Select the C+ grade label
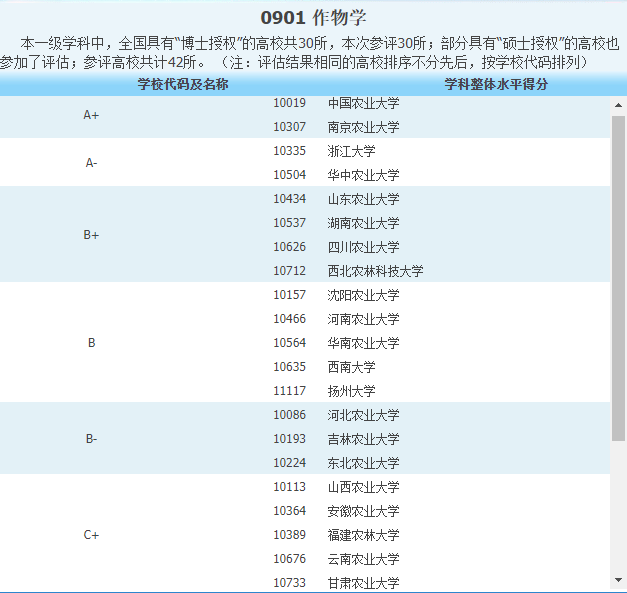Image resolution: width=627 pixels, height=593 pixels. click(x=91, y=535)
